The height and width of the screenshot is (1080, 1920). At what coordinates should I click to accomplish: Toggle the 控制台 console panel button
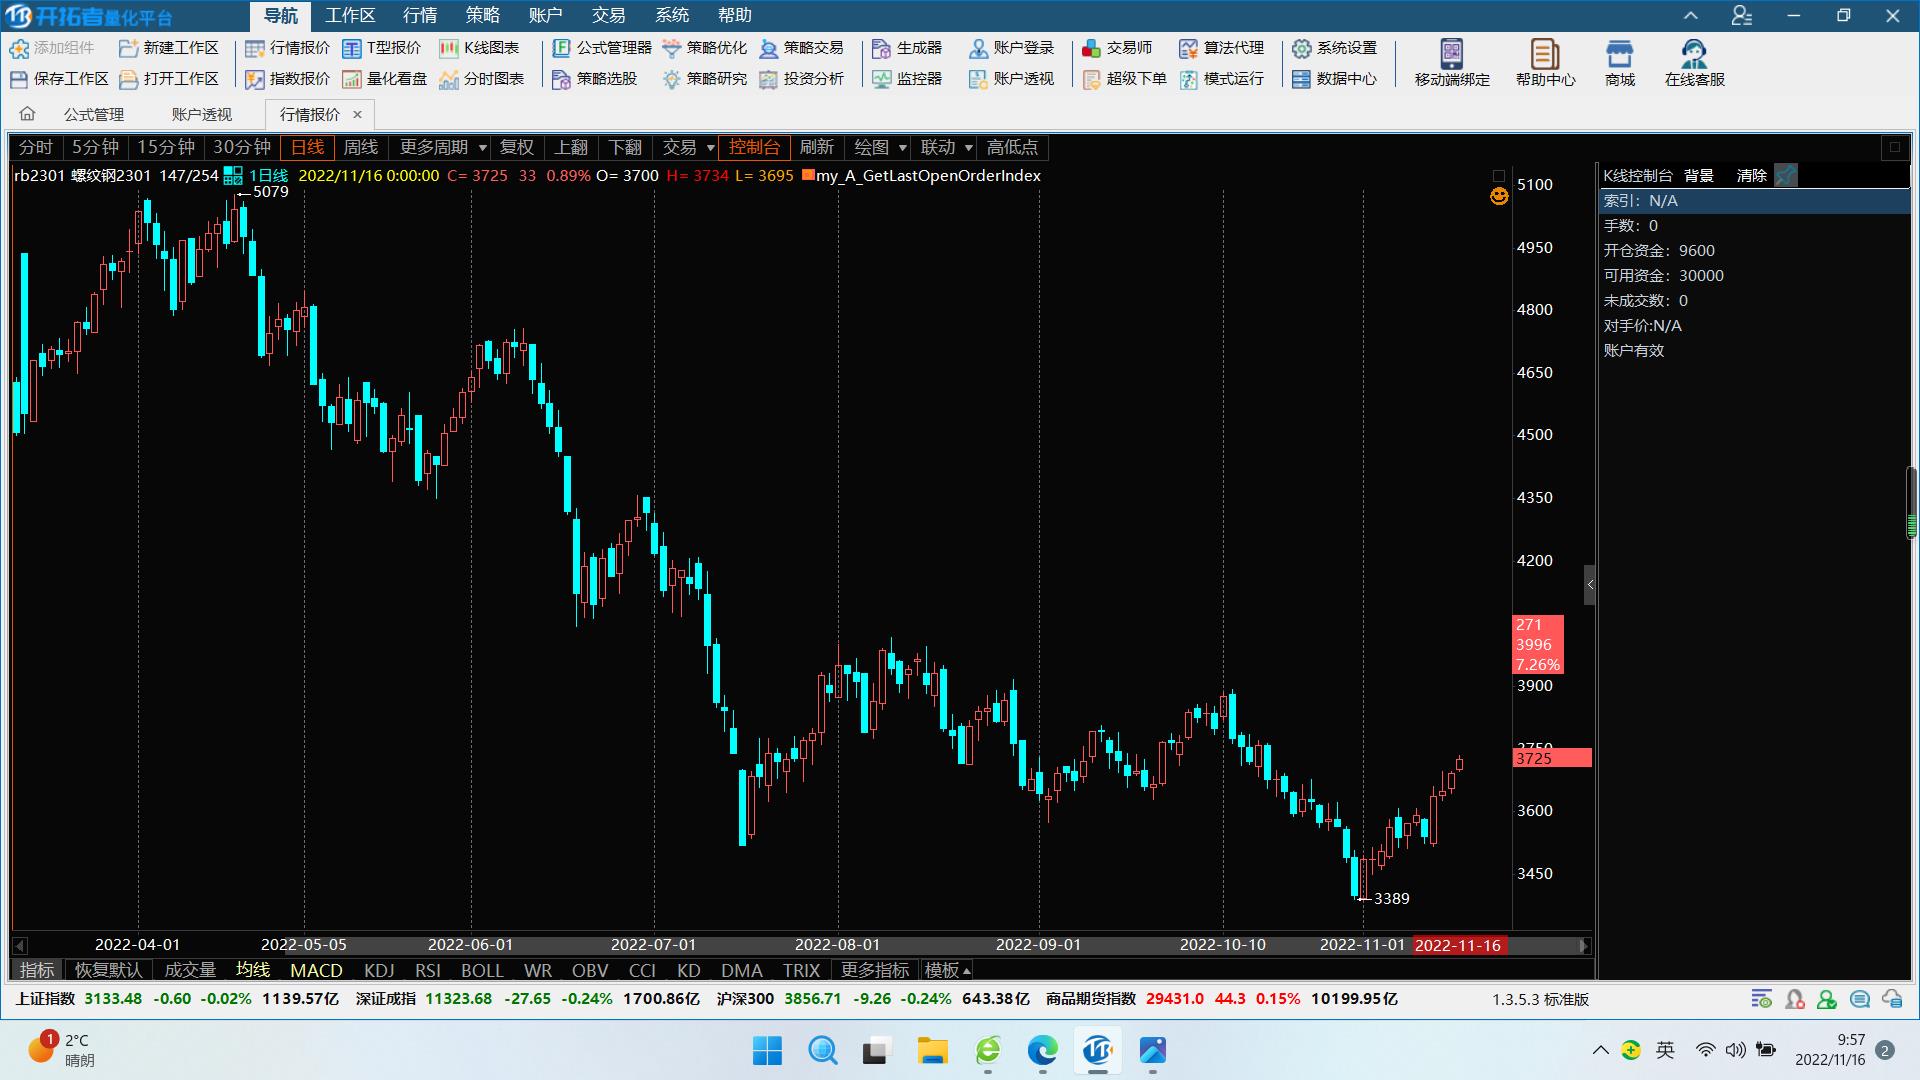[x=754, y=147]
